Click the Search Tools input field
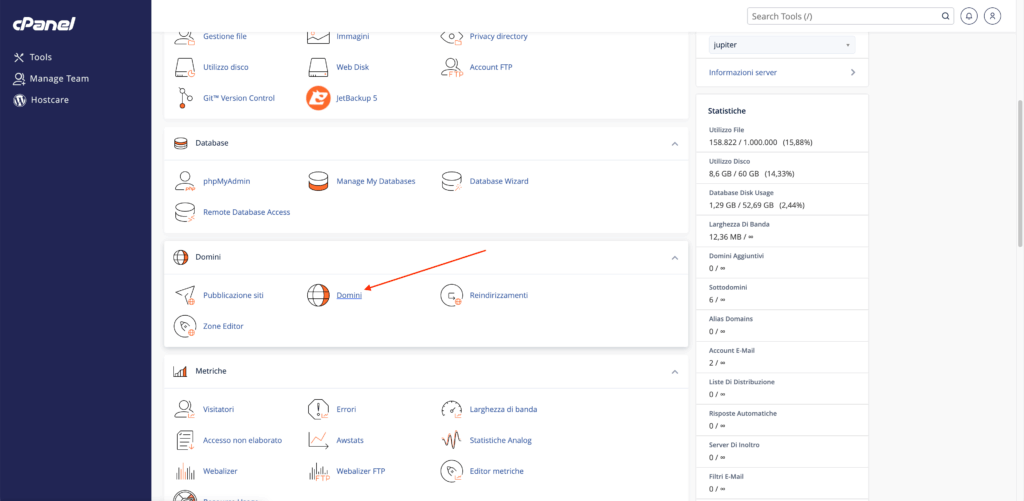 [x=842, y=16]
